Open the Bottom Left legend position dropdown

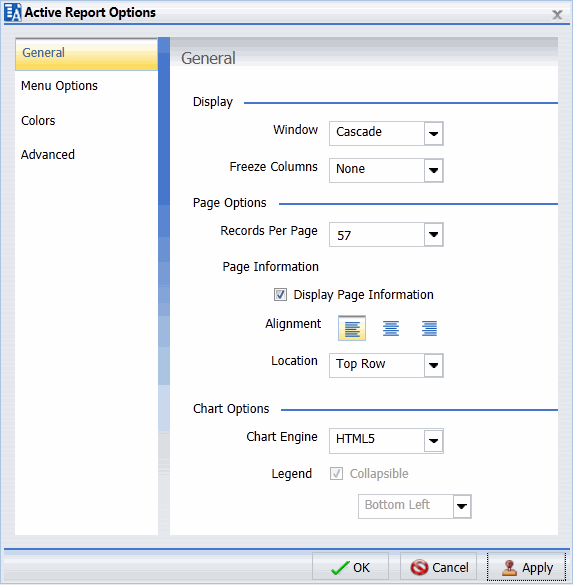point(462,506)
